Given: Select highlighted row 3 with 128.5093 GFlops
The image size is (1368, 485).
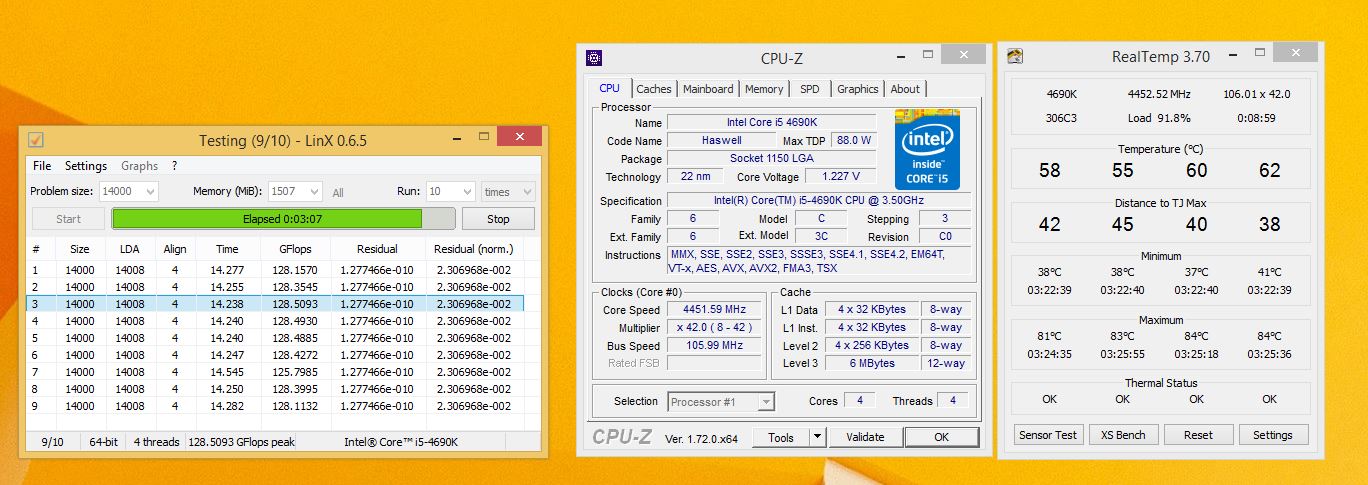Looking at the screenshot, I should click(x=275, y=304).
